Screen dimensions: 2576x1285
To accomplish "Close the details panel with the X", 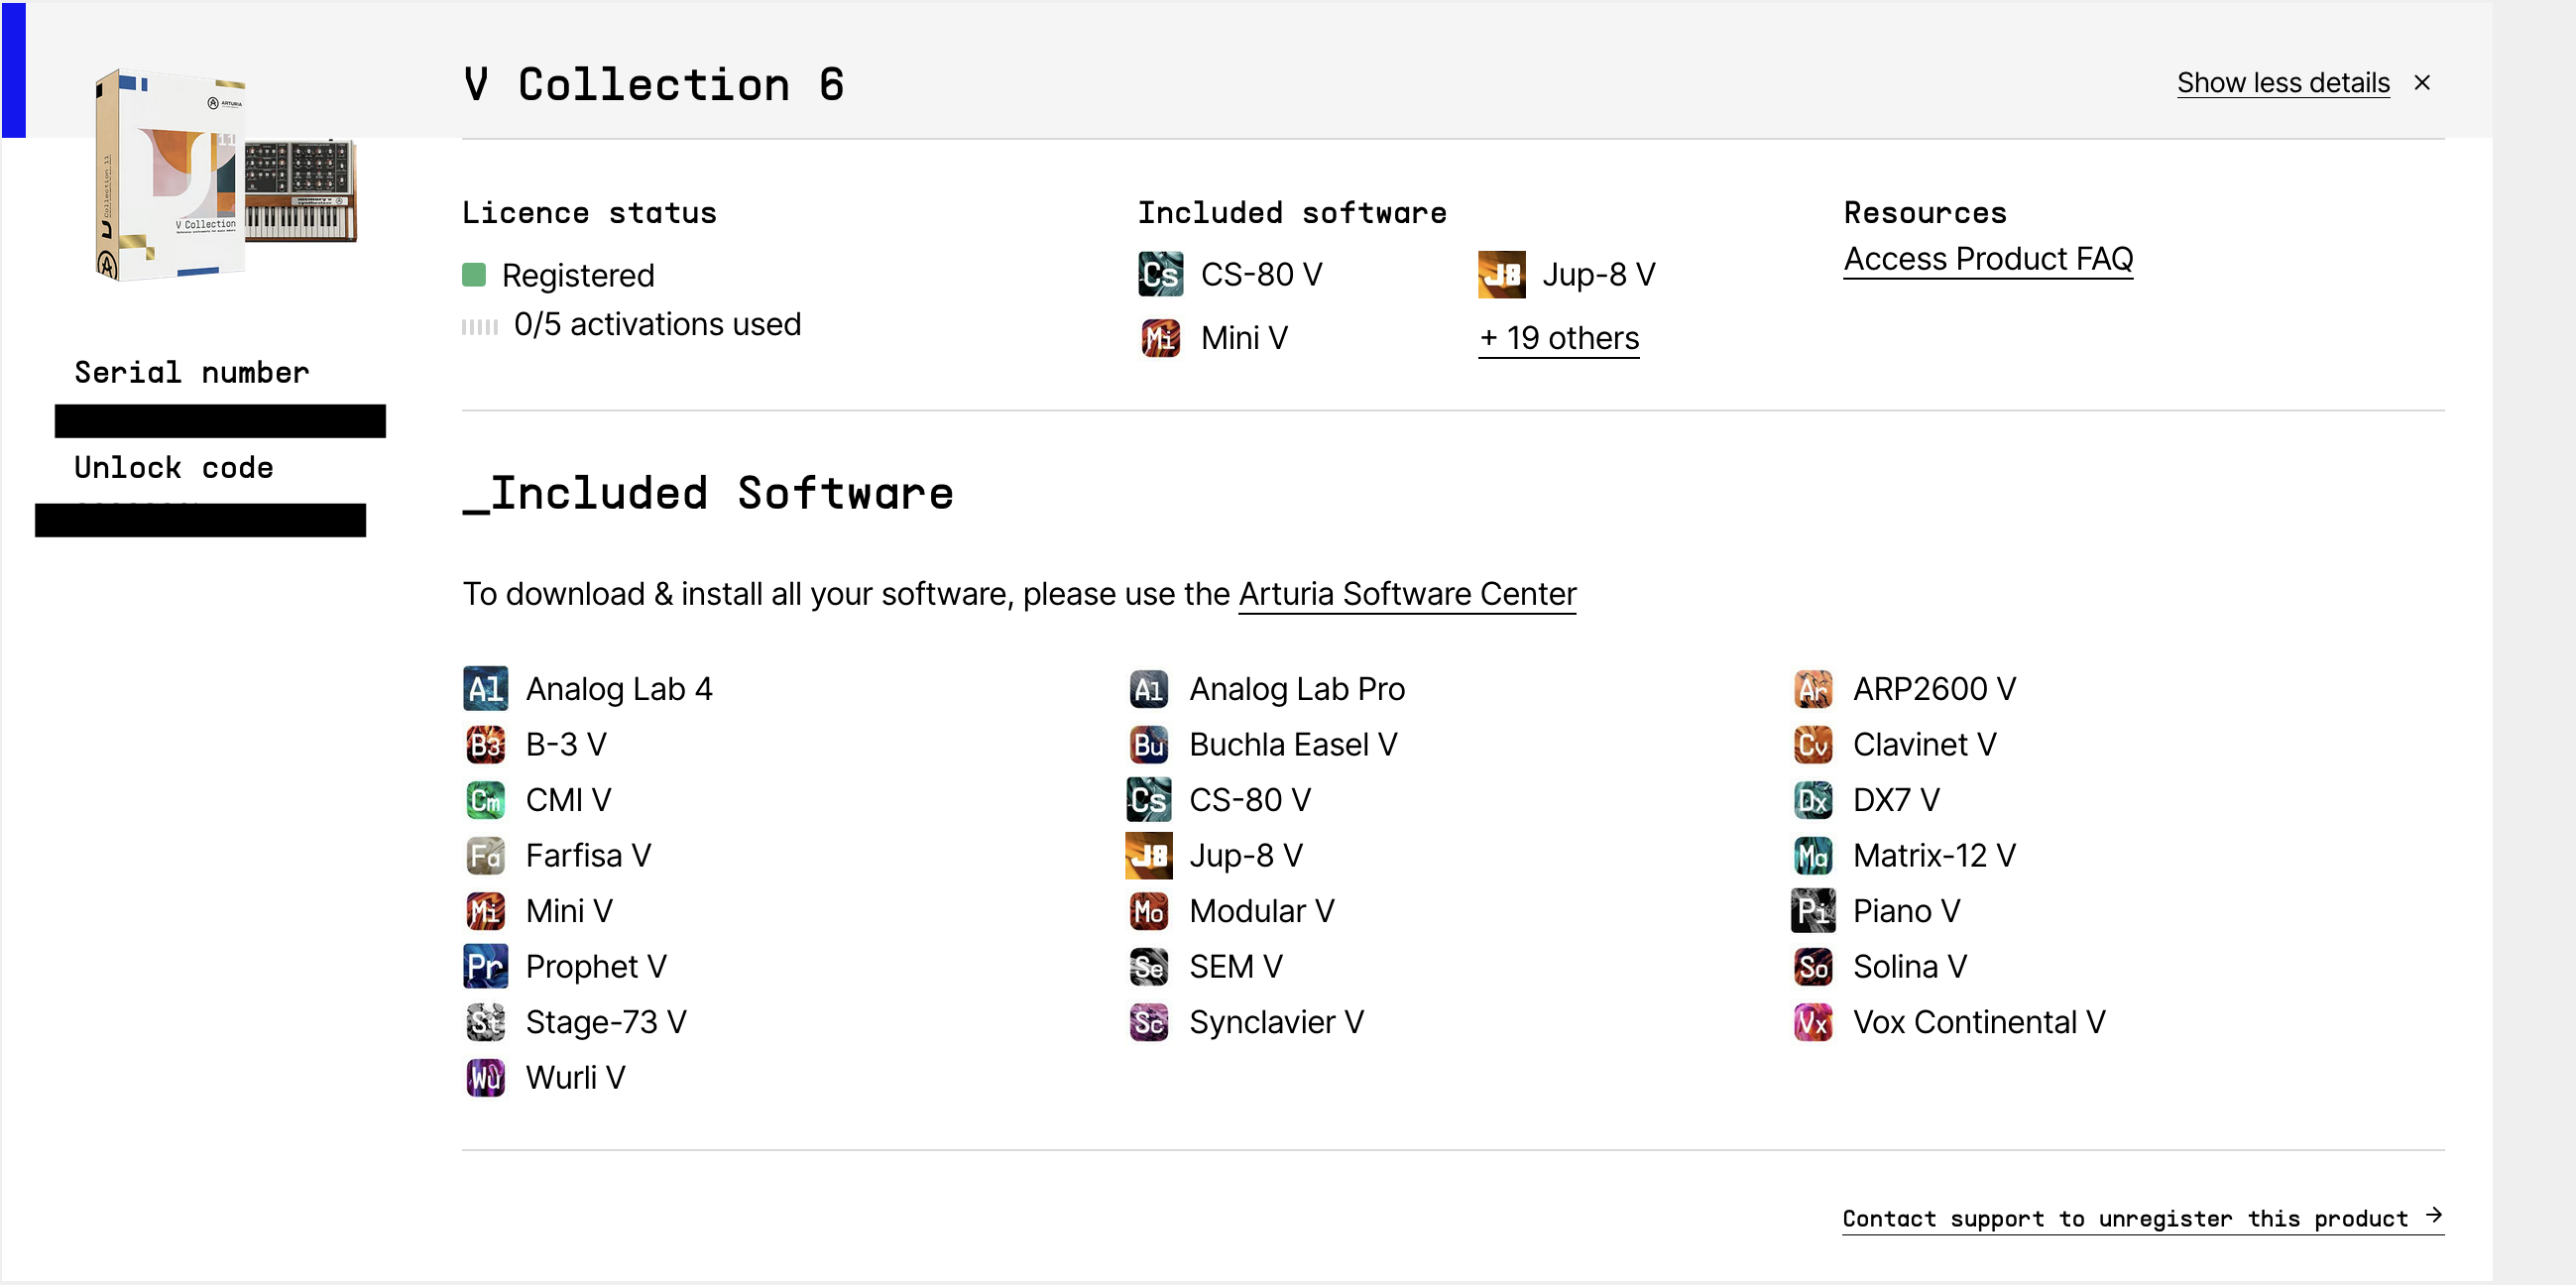I will (x=2421, y=82).
